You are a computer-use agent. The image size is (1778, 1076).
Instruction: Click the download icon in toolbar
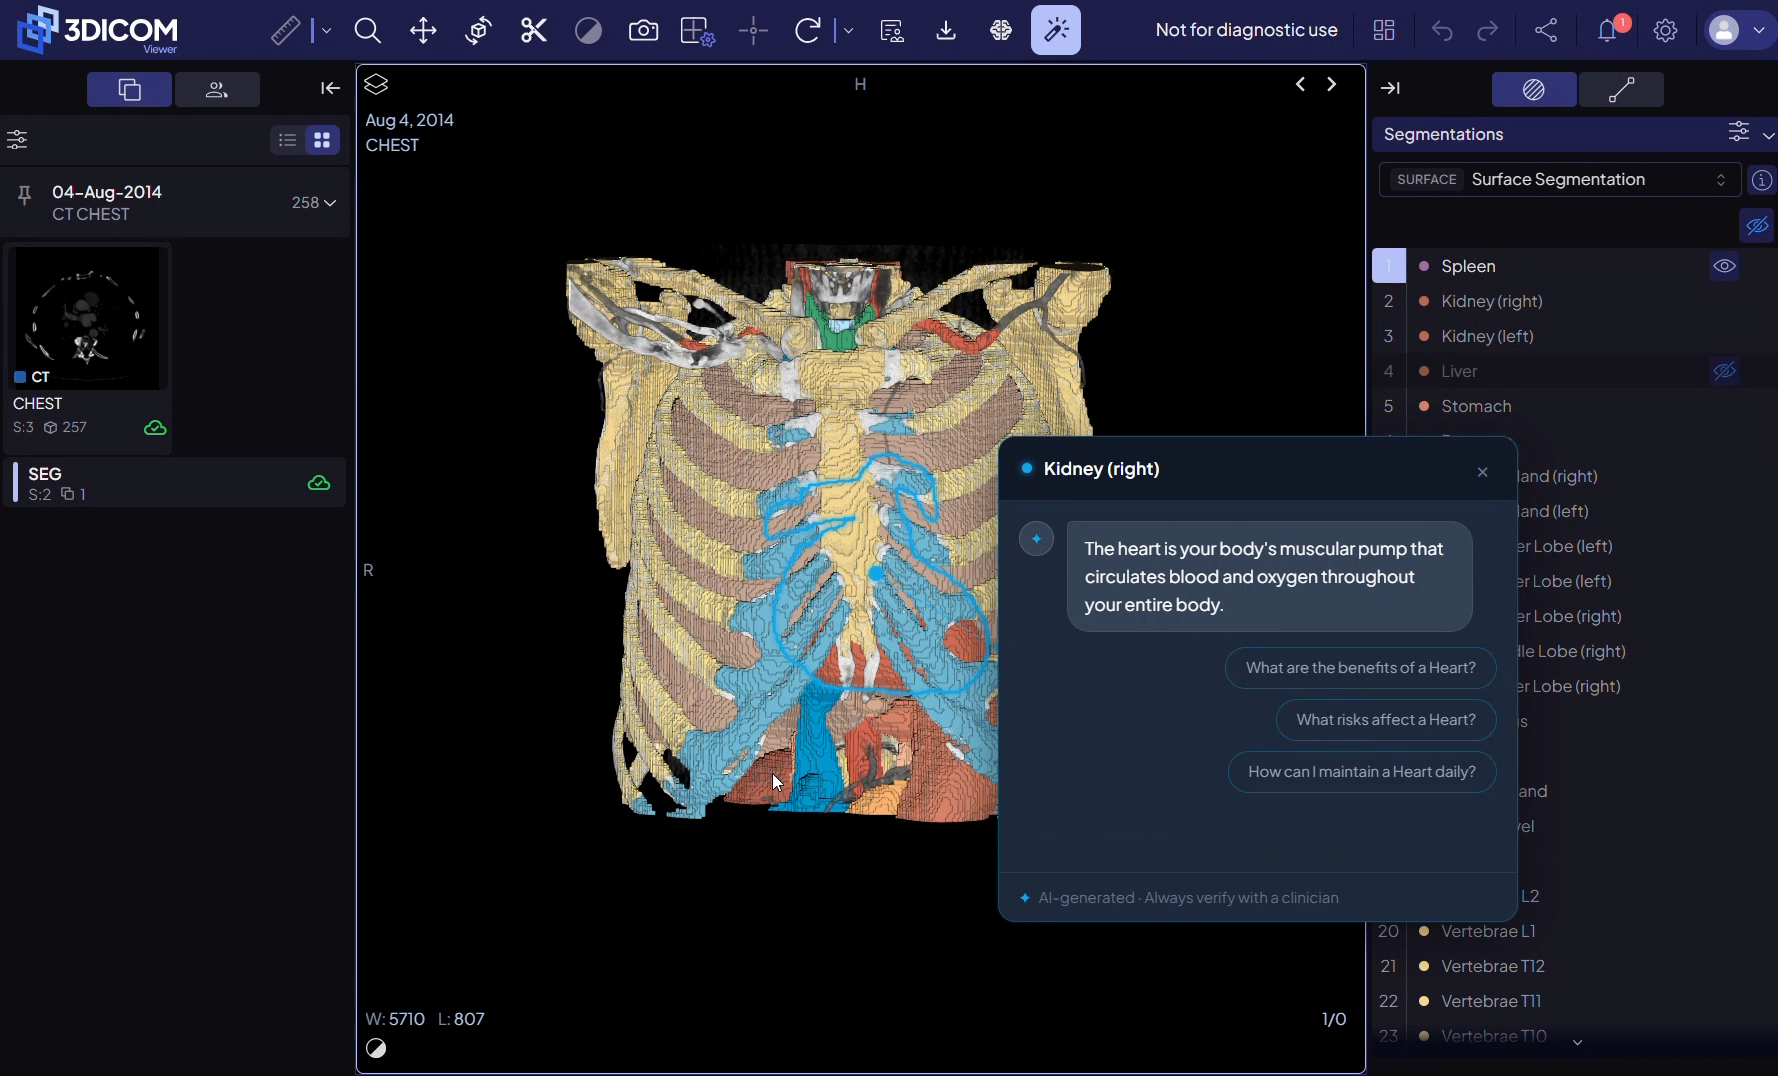(946, 31)
